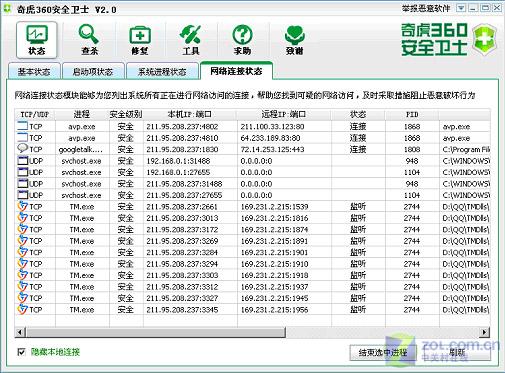
Task: Click icon of avp.exe port 4810 row
Action: pyautogui.click(x=22, y=138)
